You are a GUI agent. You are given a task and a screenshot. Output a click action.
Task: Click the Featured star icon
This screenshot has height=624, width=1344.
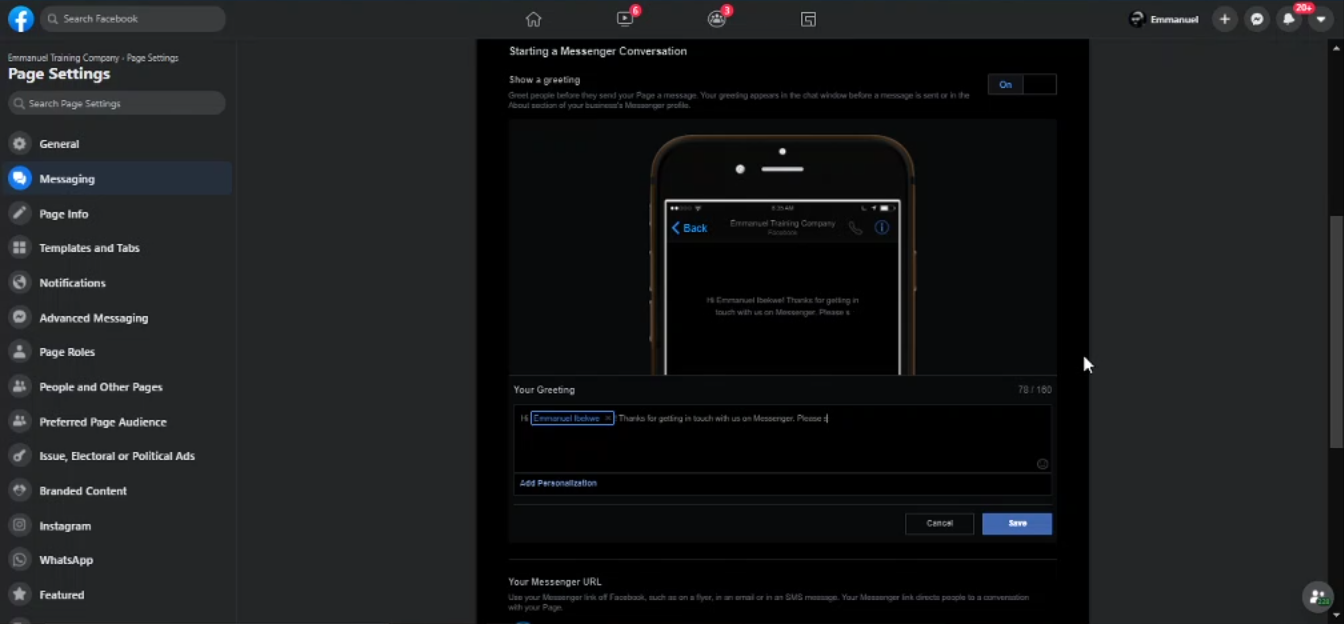(x=19, y=595)
